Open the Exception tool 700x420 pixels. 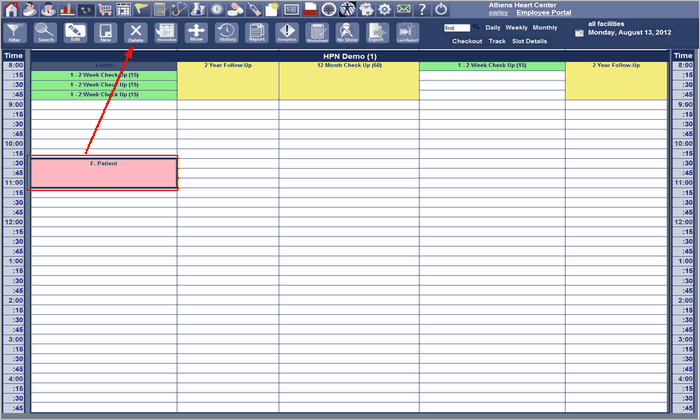click(286, 32)
